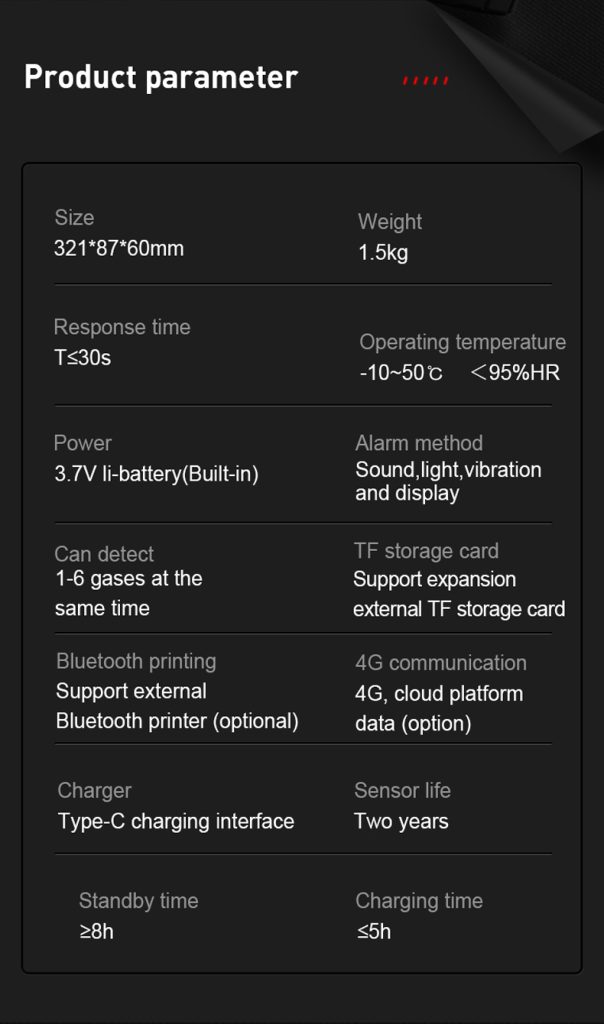Click the Size value 321*87*60mm
604x1024 pixels.
coord(119,249)
